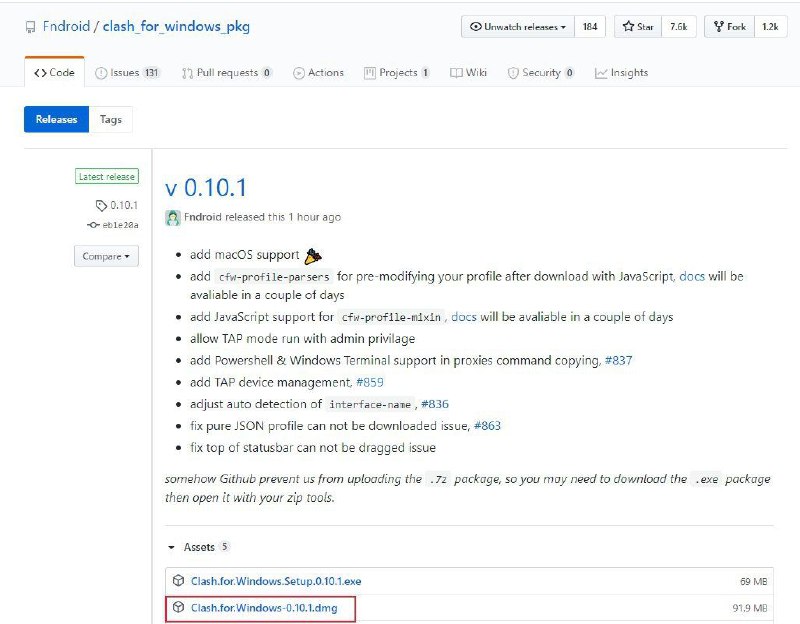
Task: View the 7.6k stargazers count
Action: click(x=678, y=27)
